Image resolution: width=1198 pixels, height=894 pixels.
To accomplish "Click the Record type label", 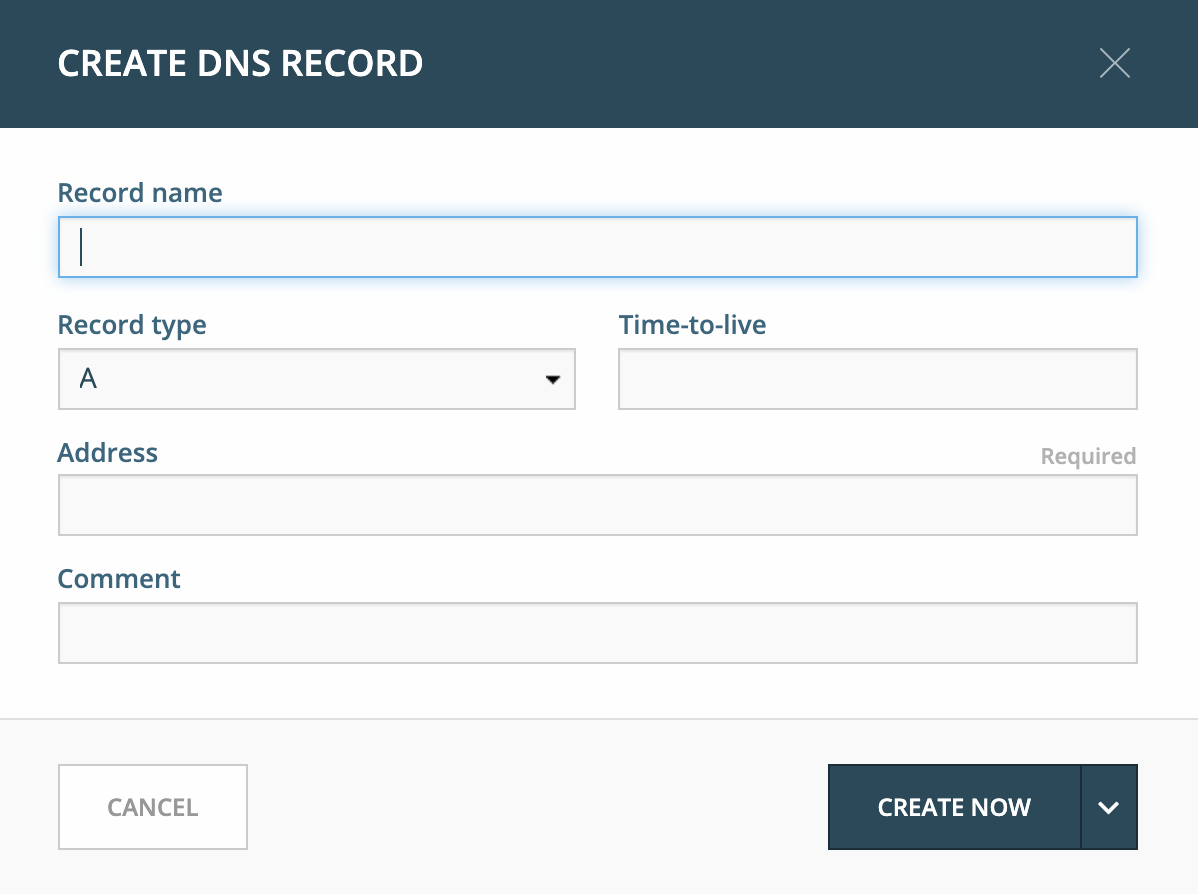I will coord(132,325).
